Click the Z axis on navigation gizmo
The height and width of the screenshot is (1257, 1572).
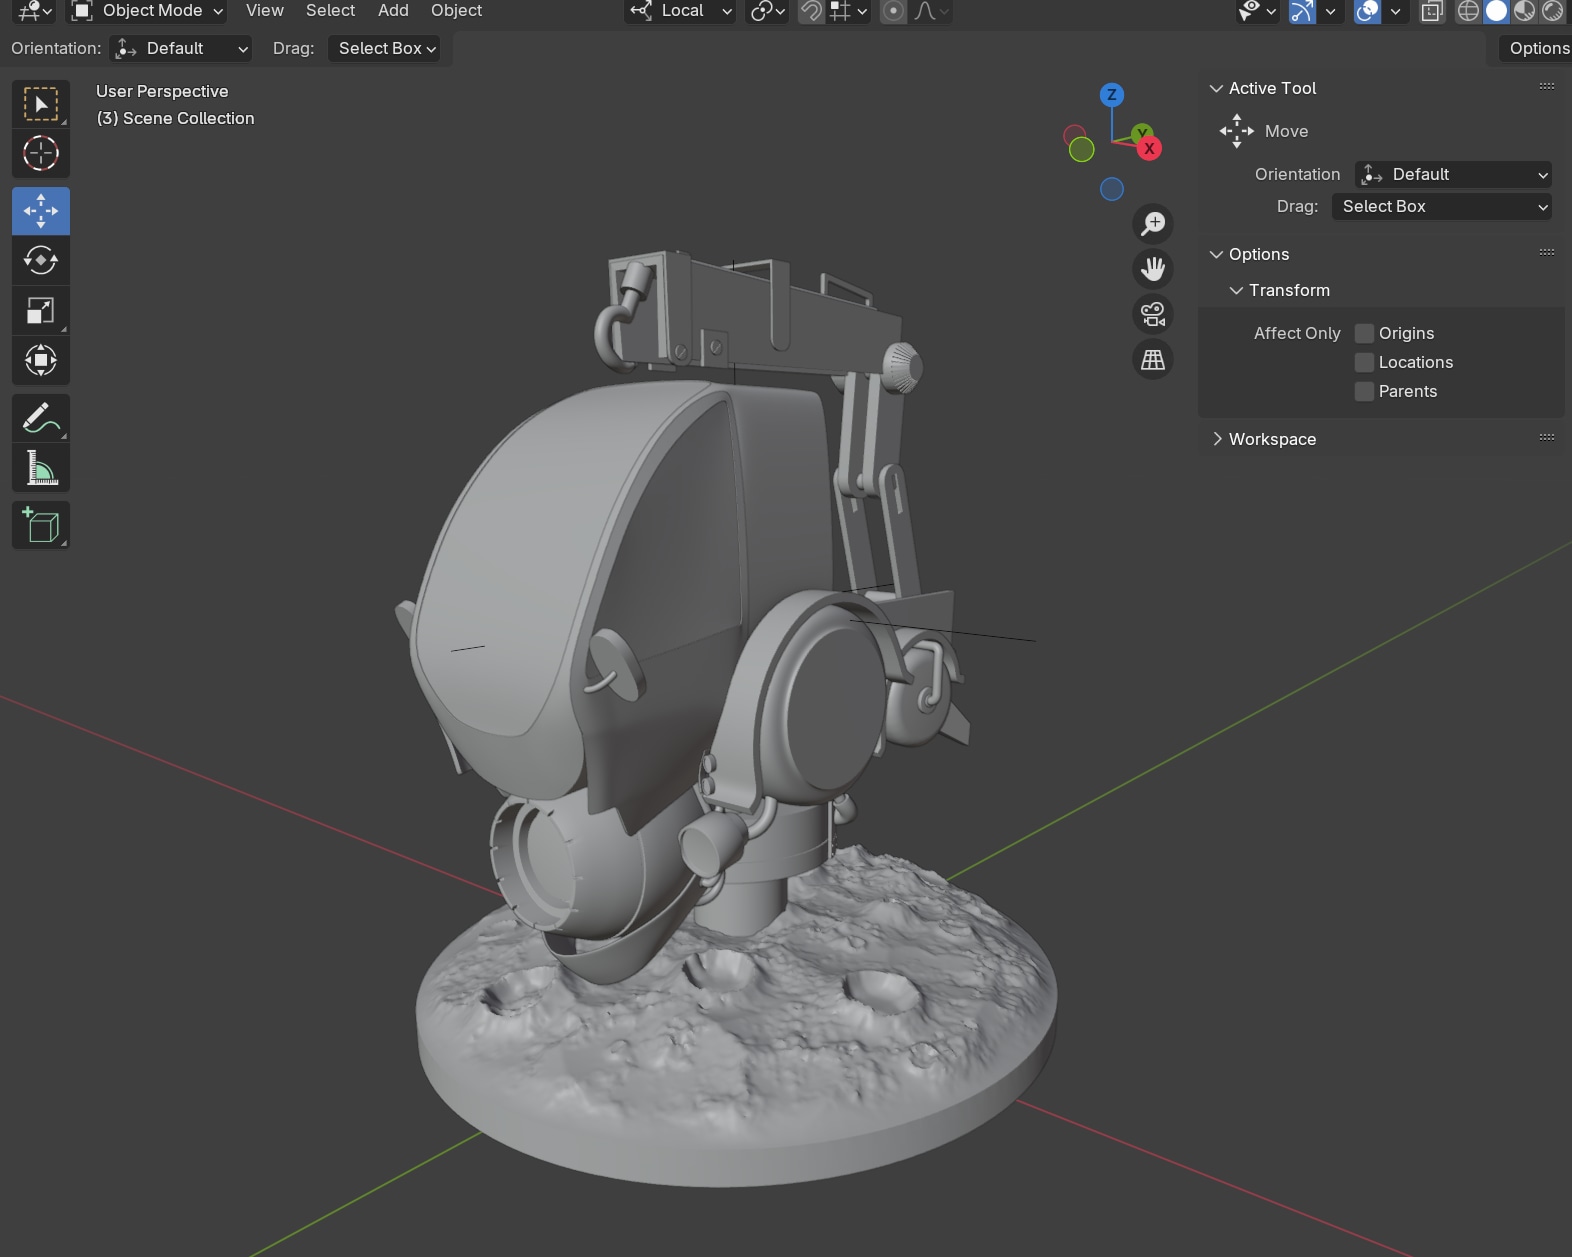[x=1111, y=95]
